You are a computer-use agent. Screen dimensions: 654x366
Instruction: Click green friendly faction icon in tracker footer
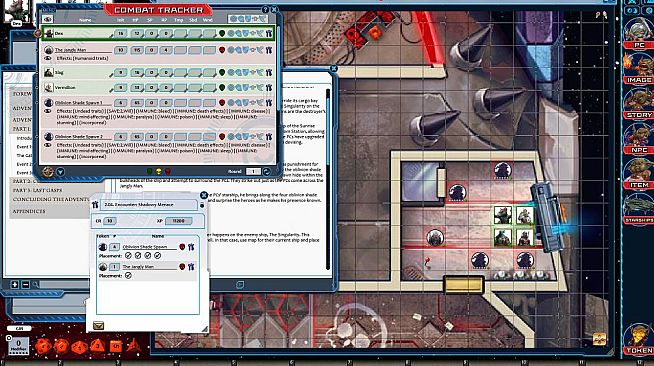coord(149,171)
